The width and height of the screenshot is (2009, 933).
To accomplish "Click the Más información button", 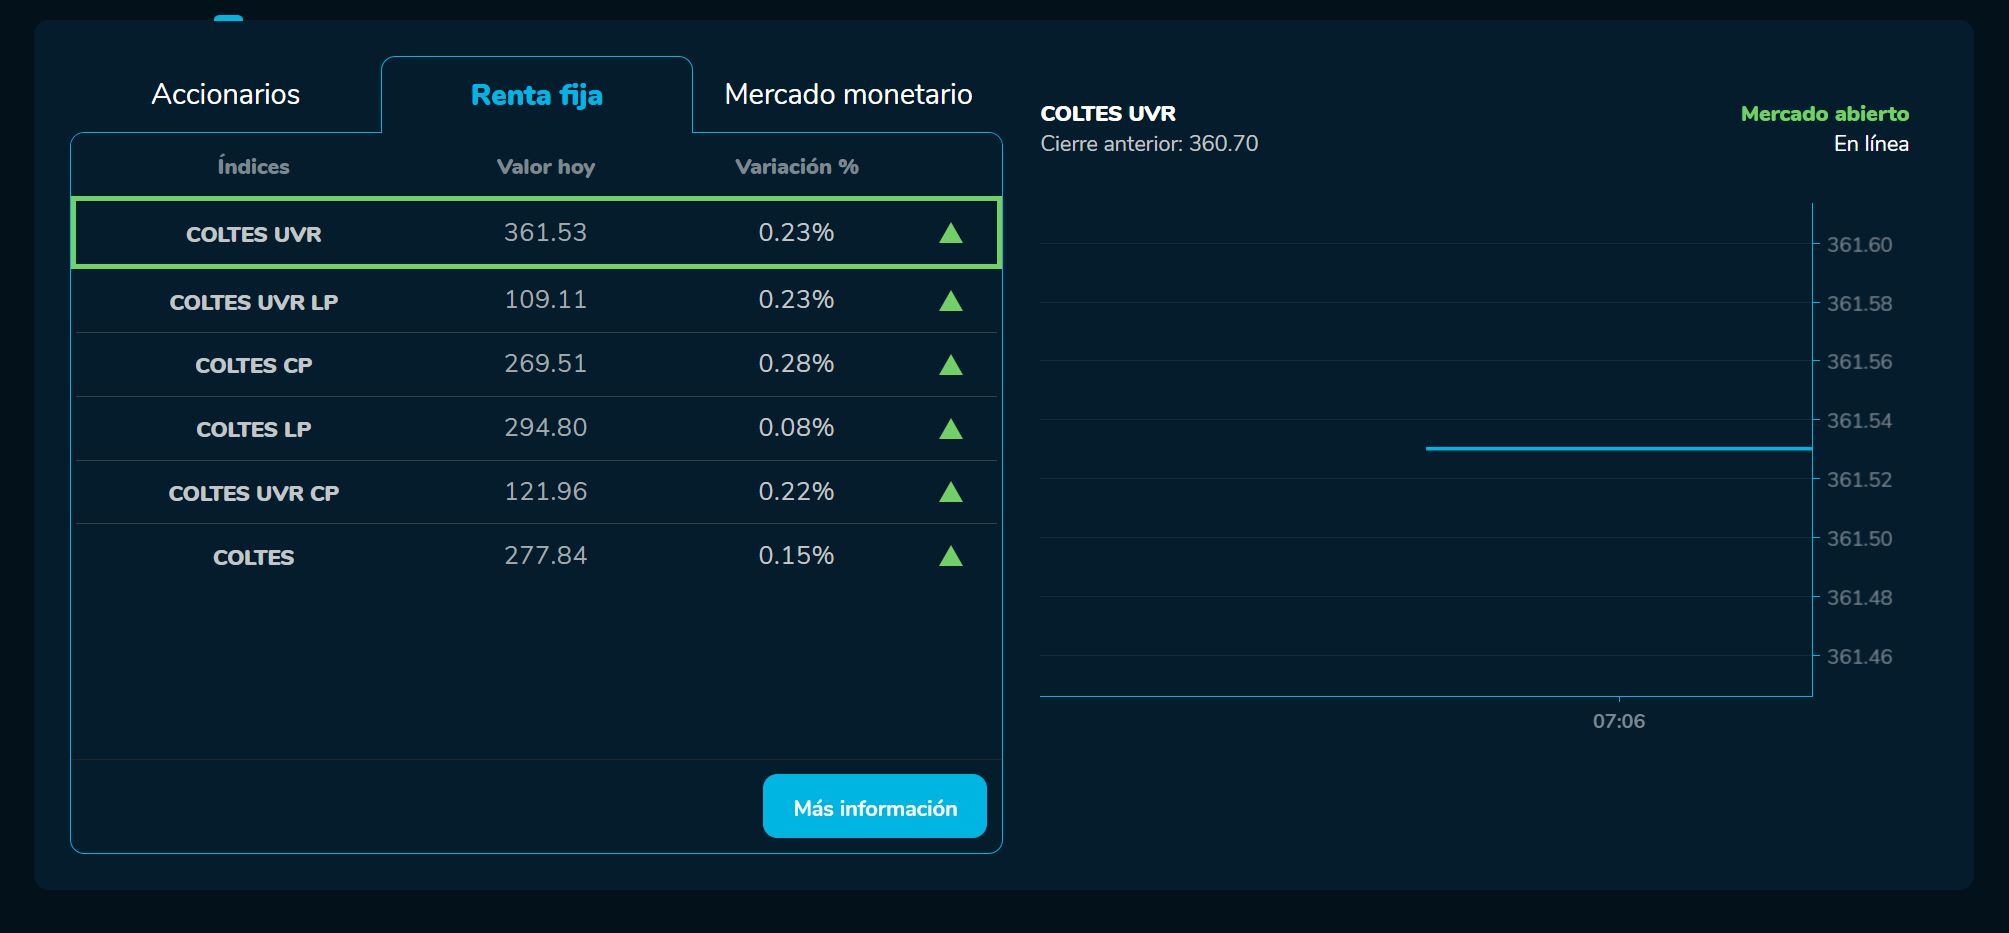I will coord(874,805).
